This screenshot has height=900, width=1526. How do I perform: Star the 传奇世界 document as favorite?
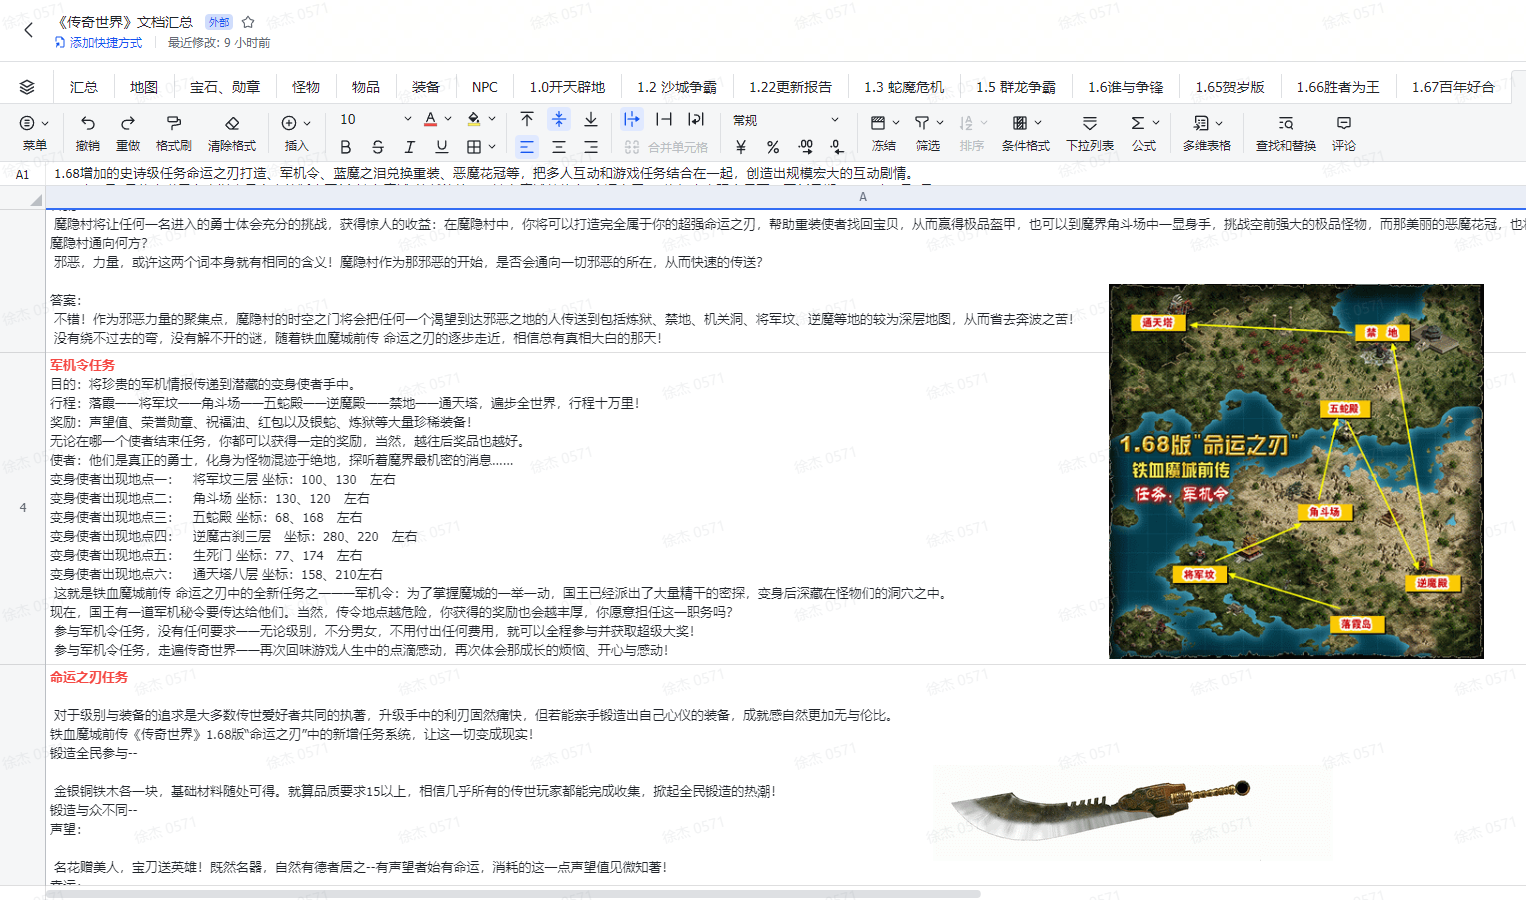coord(248,22)
